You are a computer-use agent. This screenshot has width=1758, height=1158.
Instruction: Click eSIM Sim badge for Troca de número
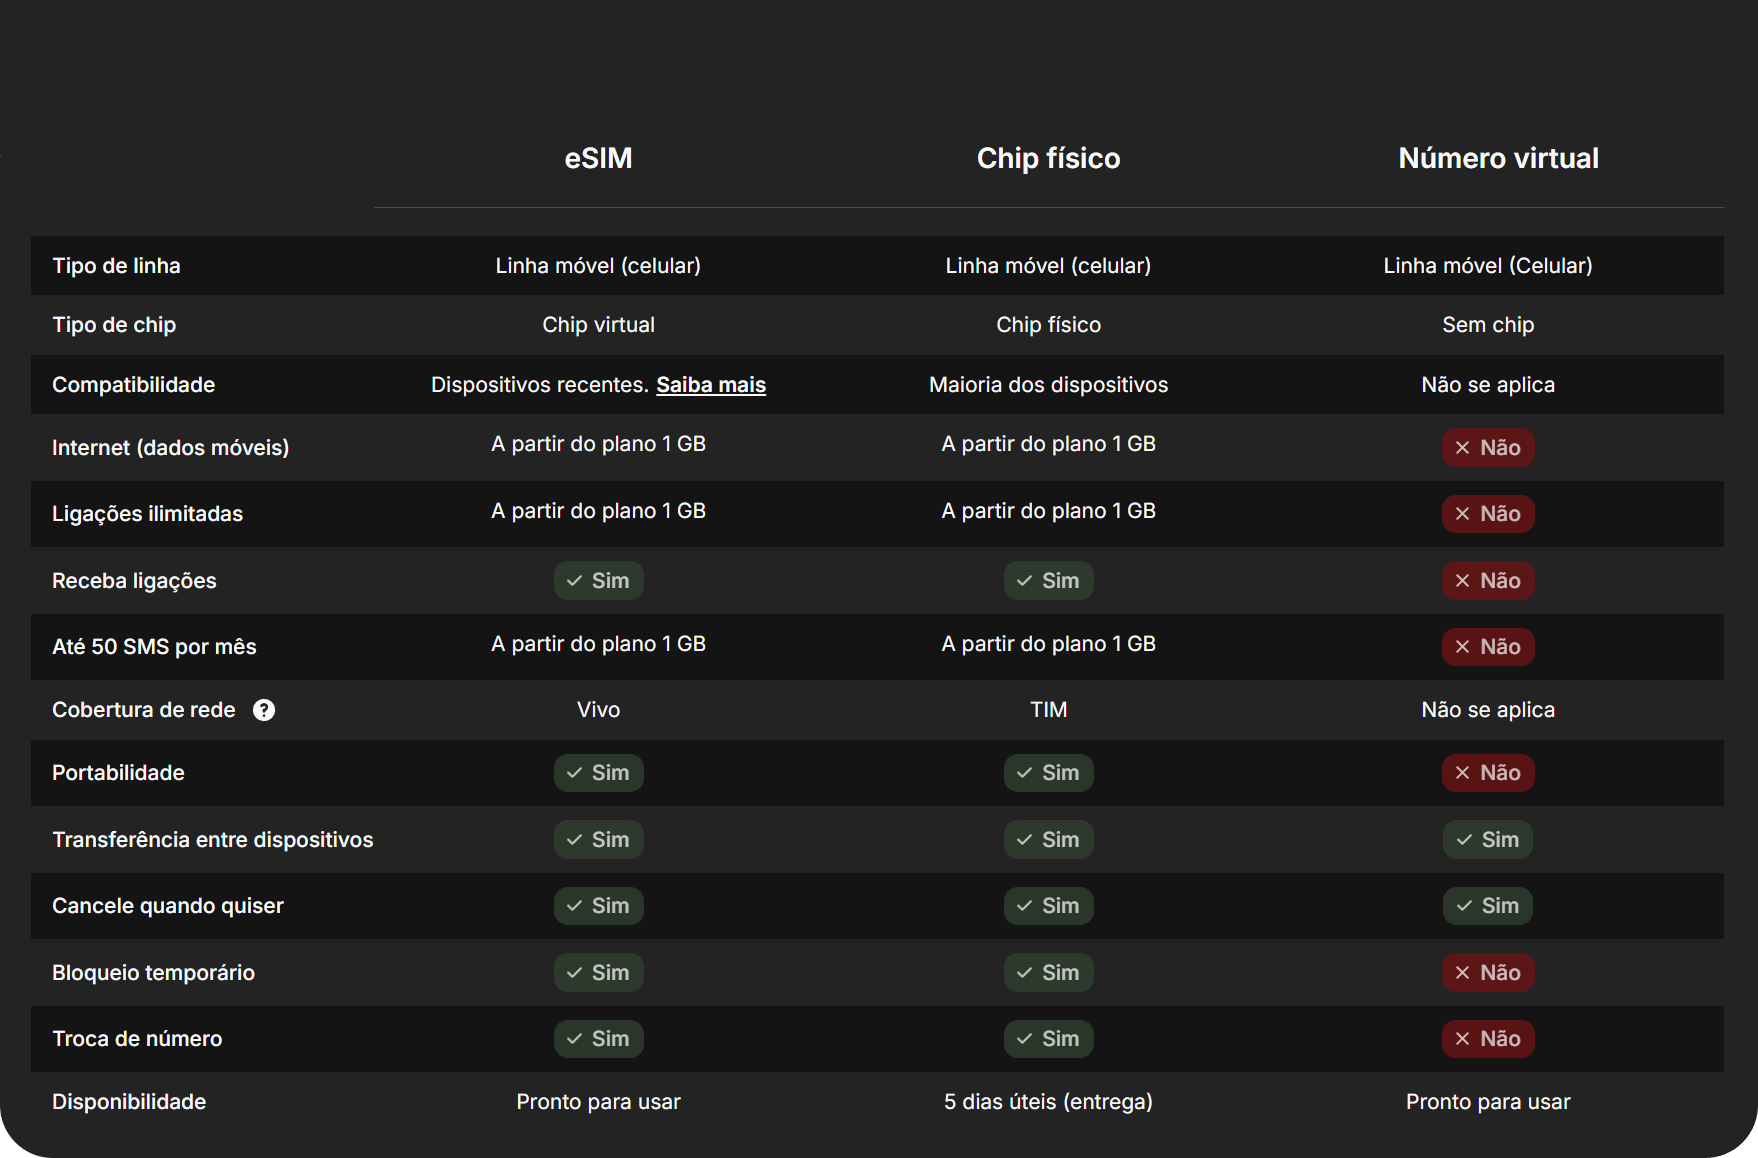tap(598, 1039)
